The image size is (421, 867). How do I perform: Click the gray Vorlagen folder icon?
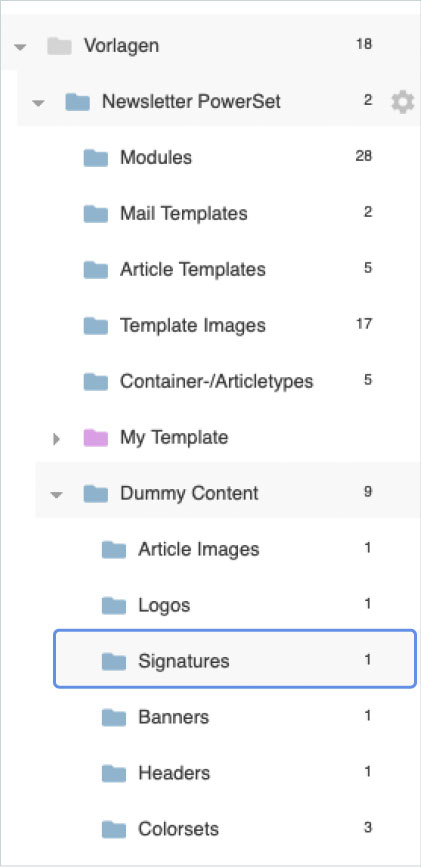pos(59,45)
